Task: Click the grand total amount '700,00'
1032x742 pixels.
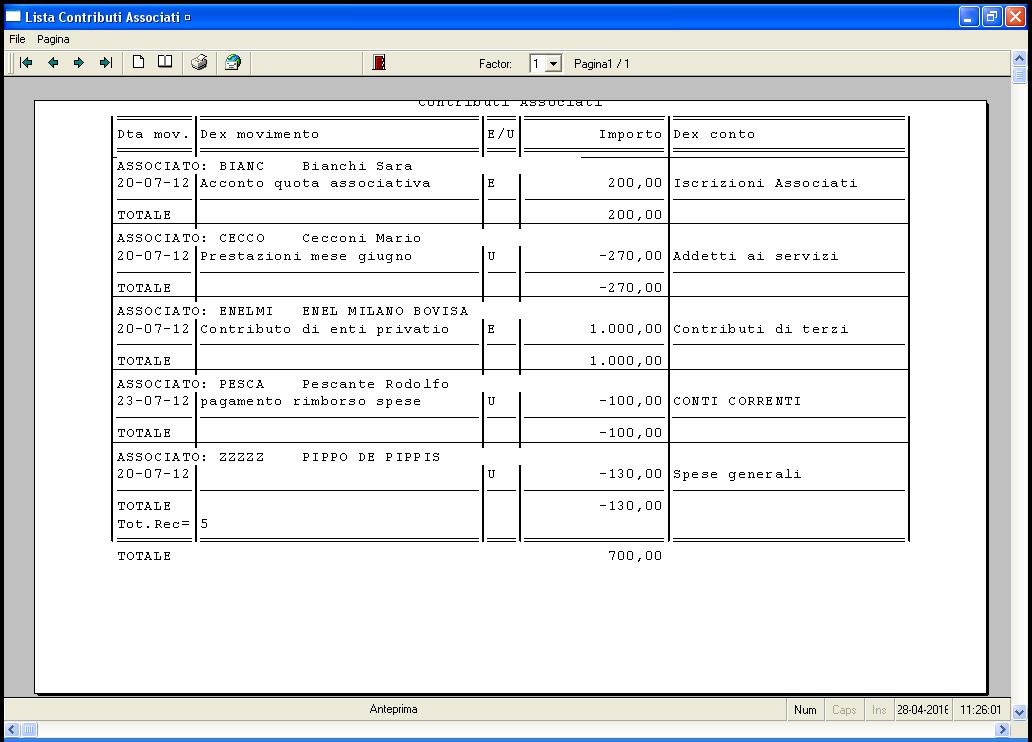Action: point(635,556)
